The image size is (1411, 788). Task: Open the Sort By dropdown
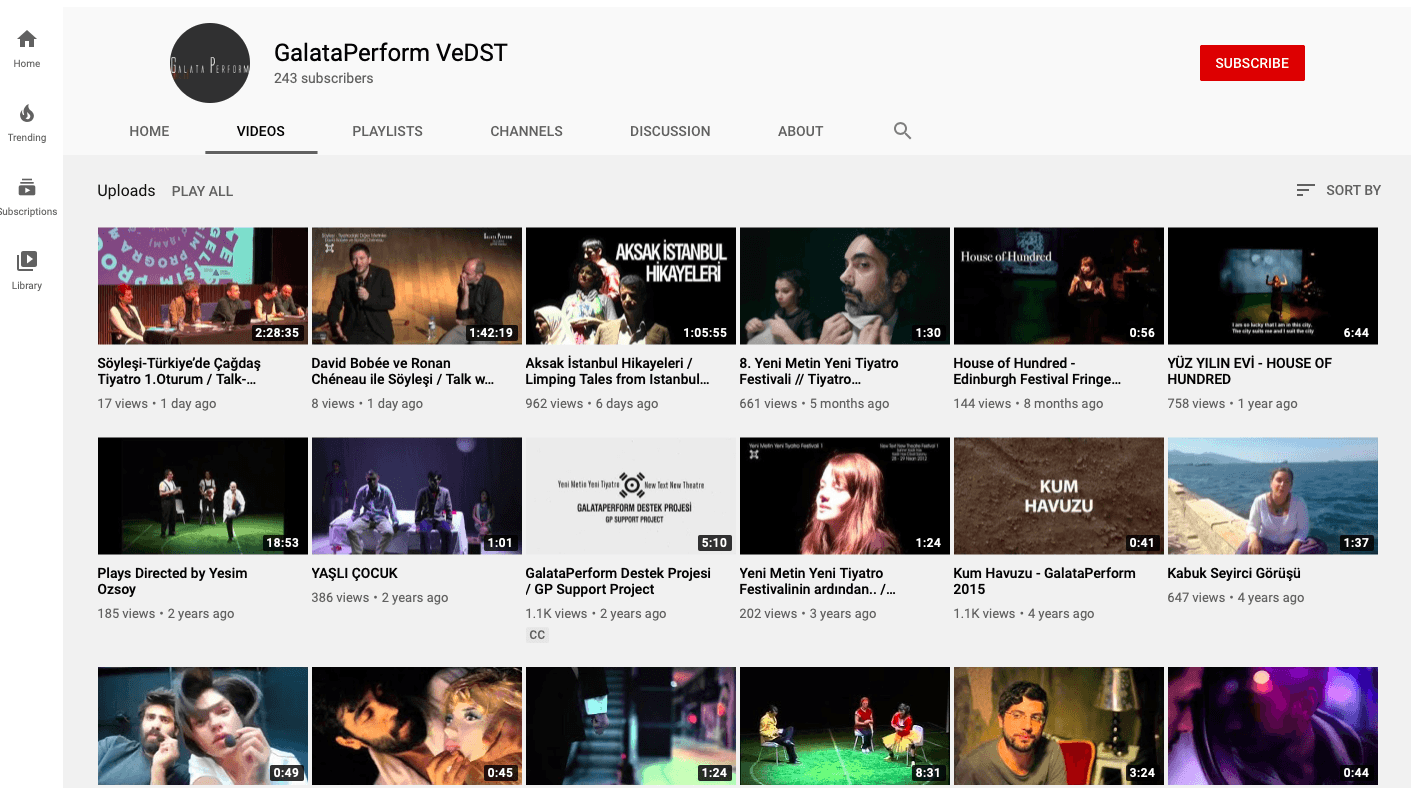pos(1338,190)
